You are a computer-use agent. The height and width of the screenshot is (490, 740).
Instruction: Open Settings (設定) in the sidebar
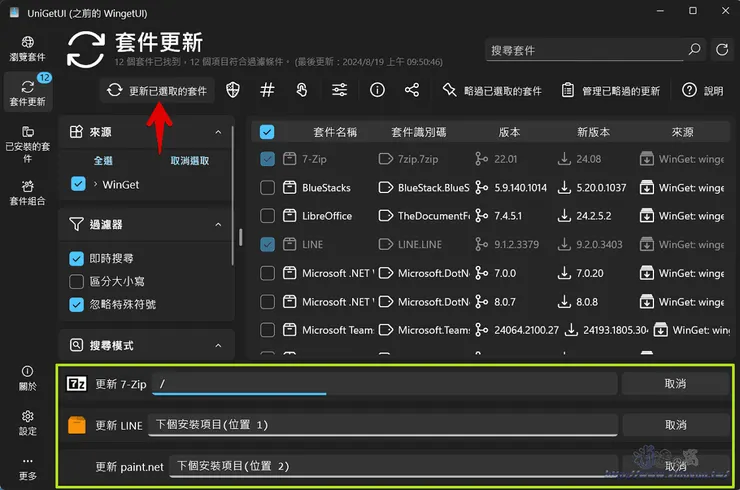pos(27,423)
